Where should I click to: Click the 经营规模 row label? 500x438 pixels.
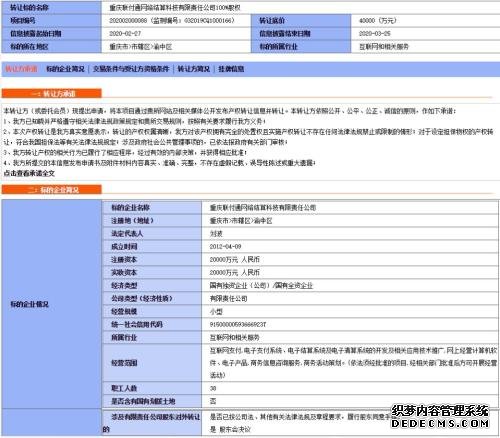[152, 312]
